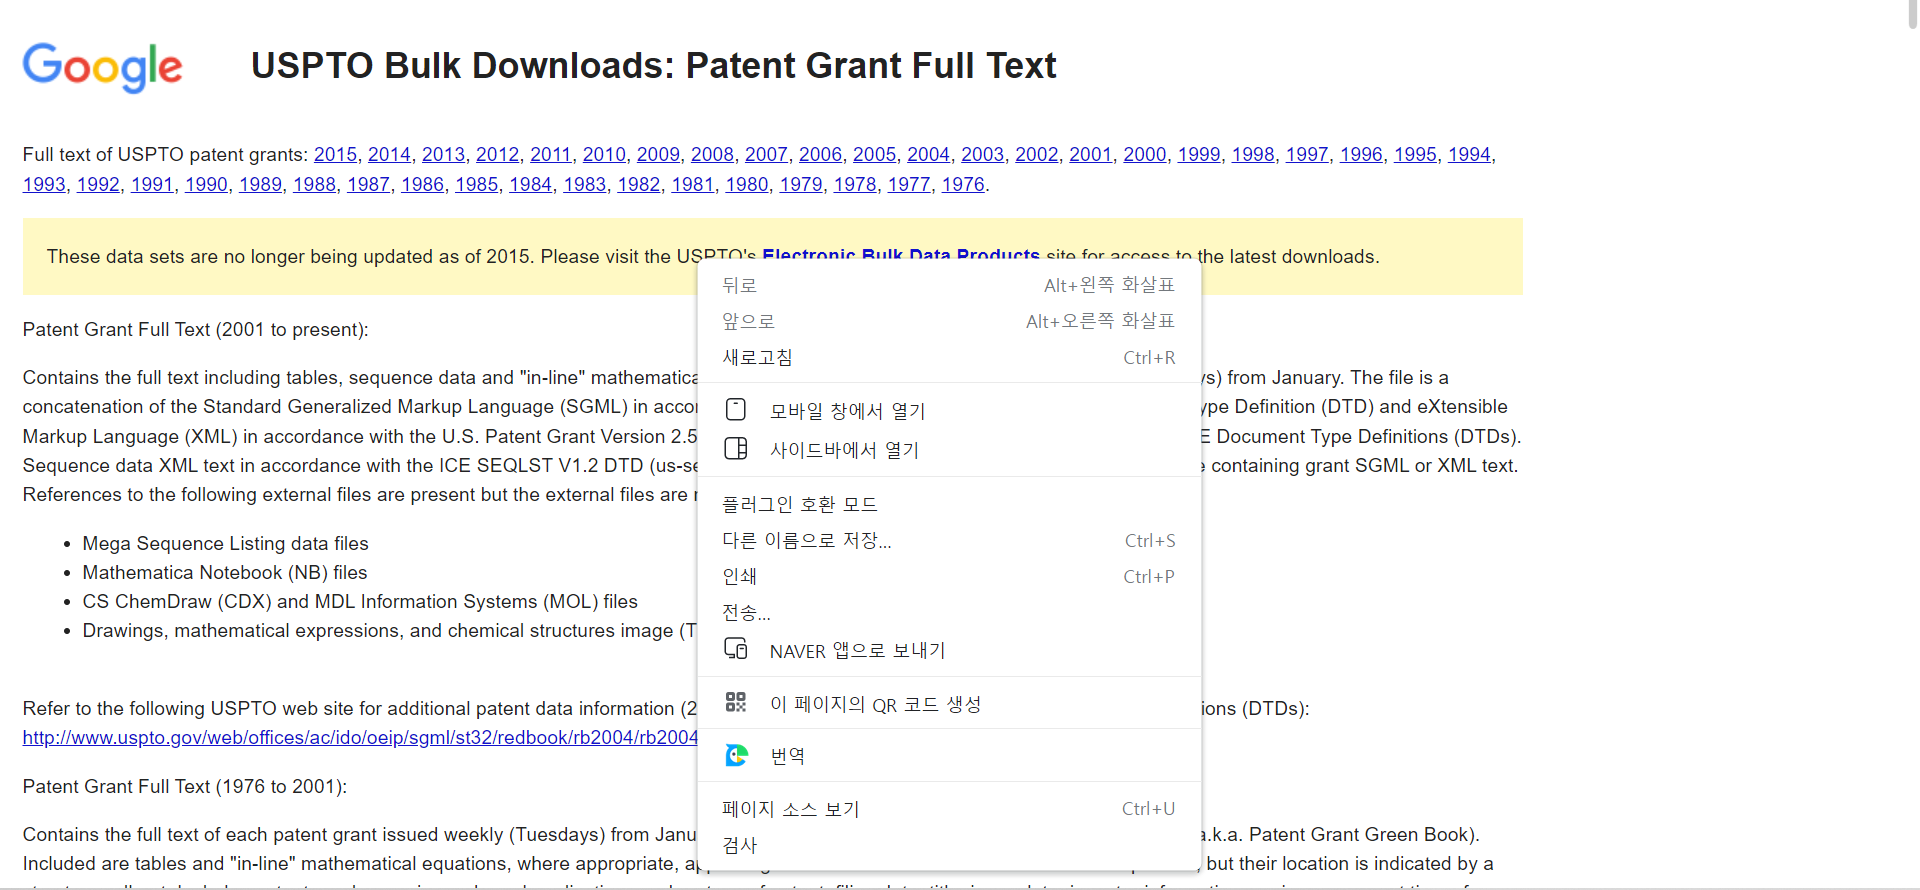Select 뒤로 (Back) in context menu

point(949,285)
